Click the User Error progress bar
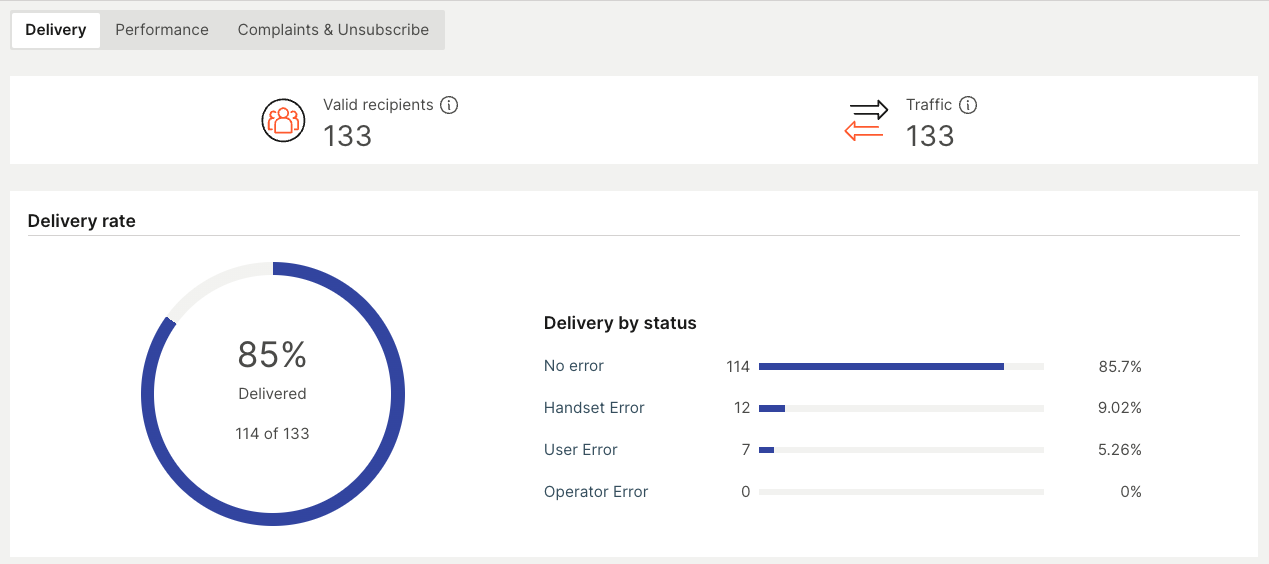Image resolution: width=1269 pixels, height=564 pixels. (x=900, y=450)
